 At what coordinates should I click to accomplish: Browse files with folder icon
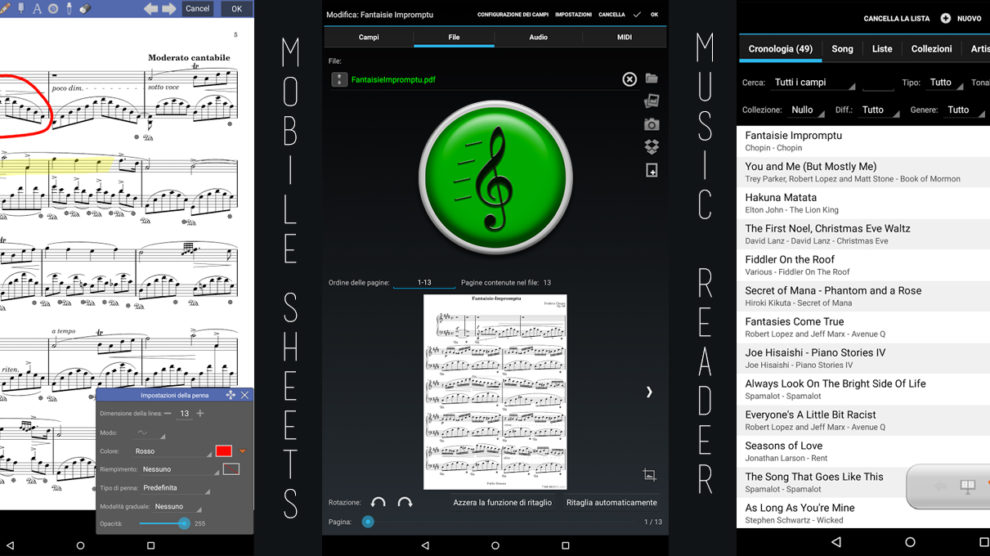[x=652, y=78]
